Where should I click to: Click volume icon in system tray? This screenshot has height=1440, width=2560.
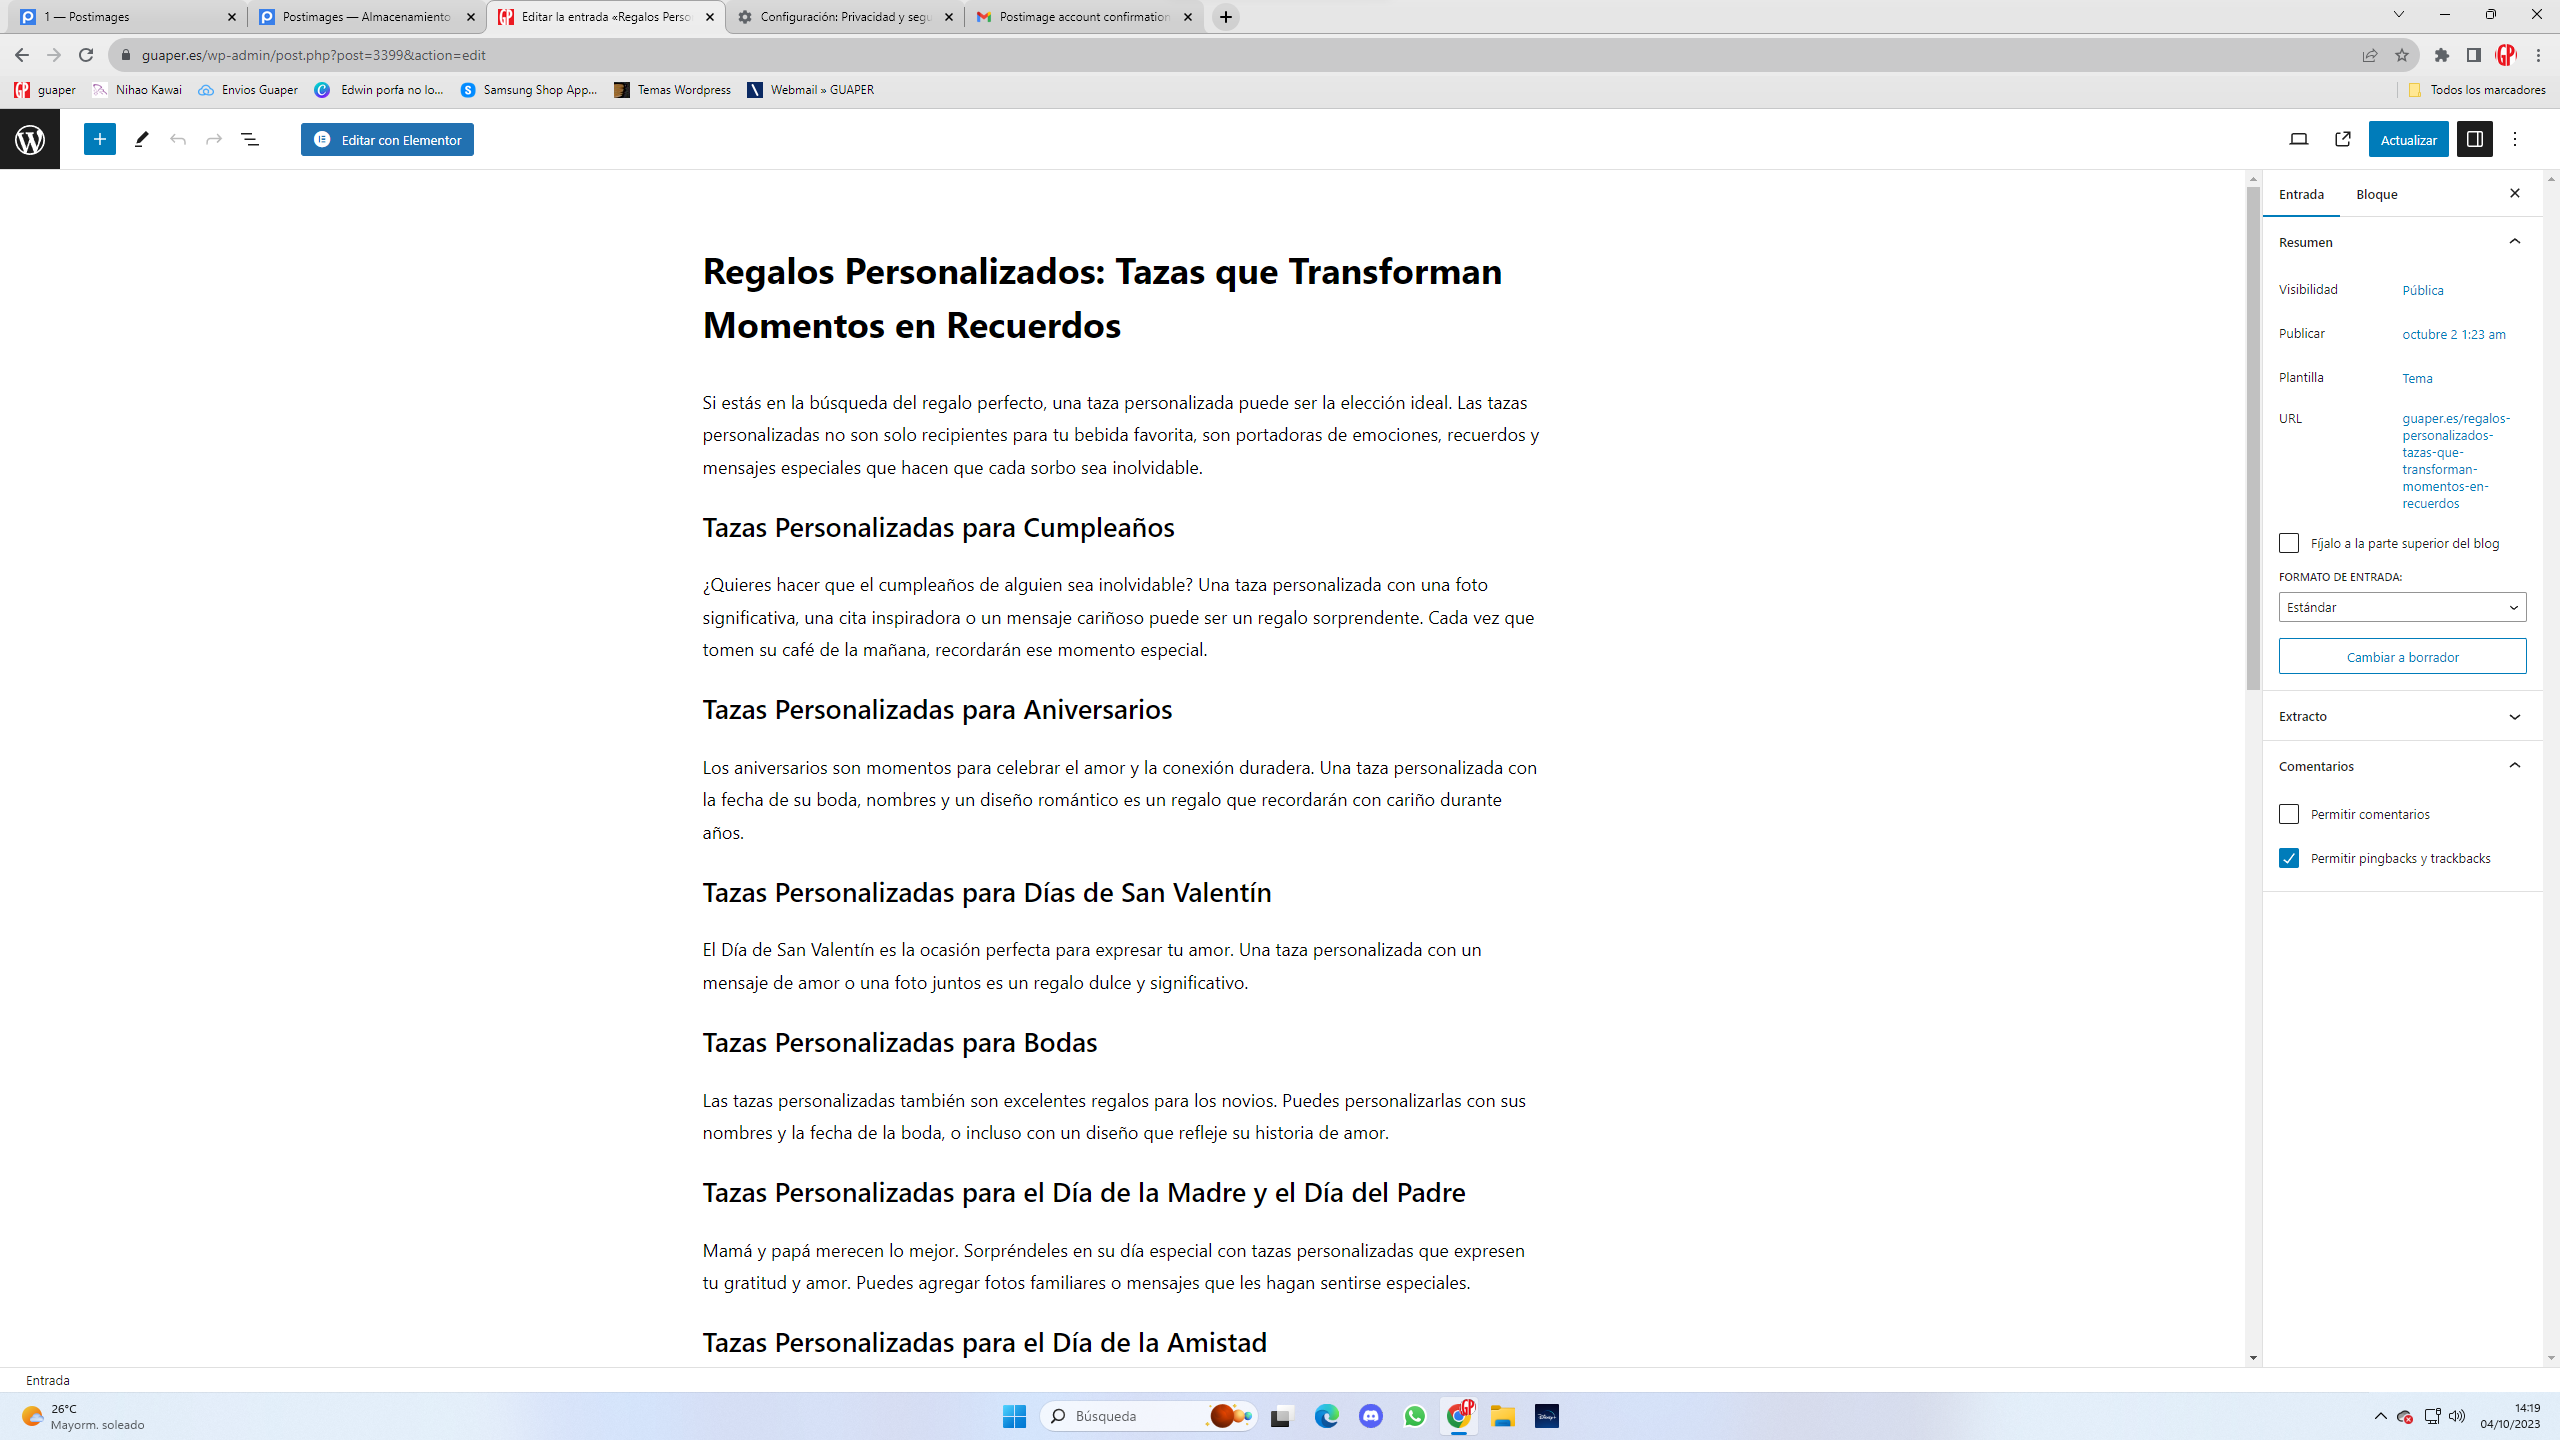[x=2457, y=1416]
